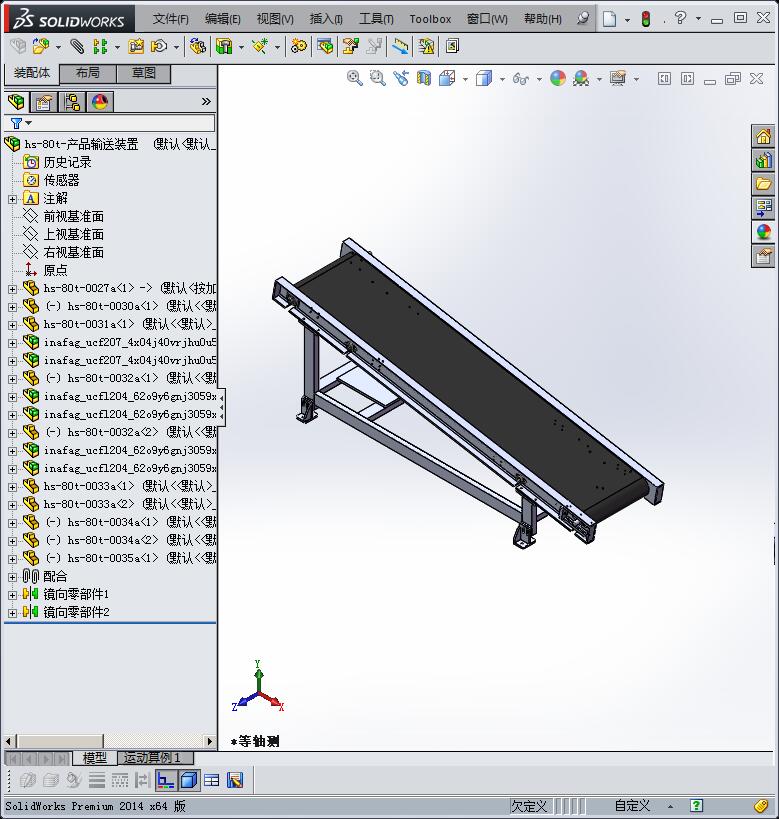The image size is (779, 819).
Task: Open the Custom Properties icon in task pane
Action: point(763,256)
